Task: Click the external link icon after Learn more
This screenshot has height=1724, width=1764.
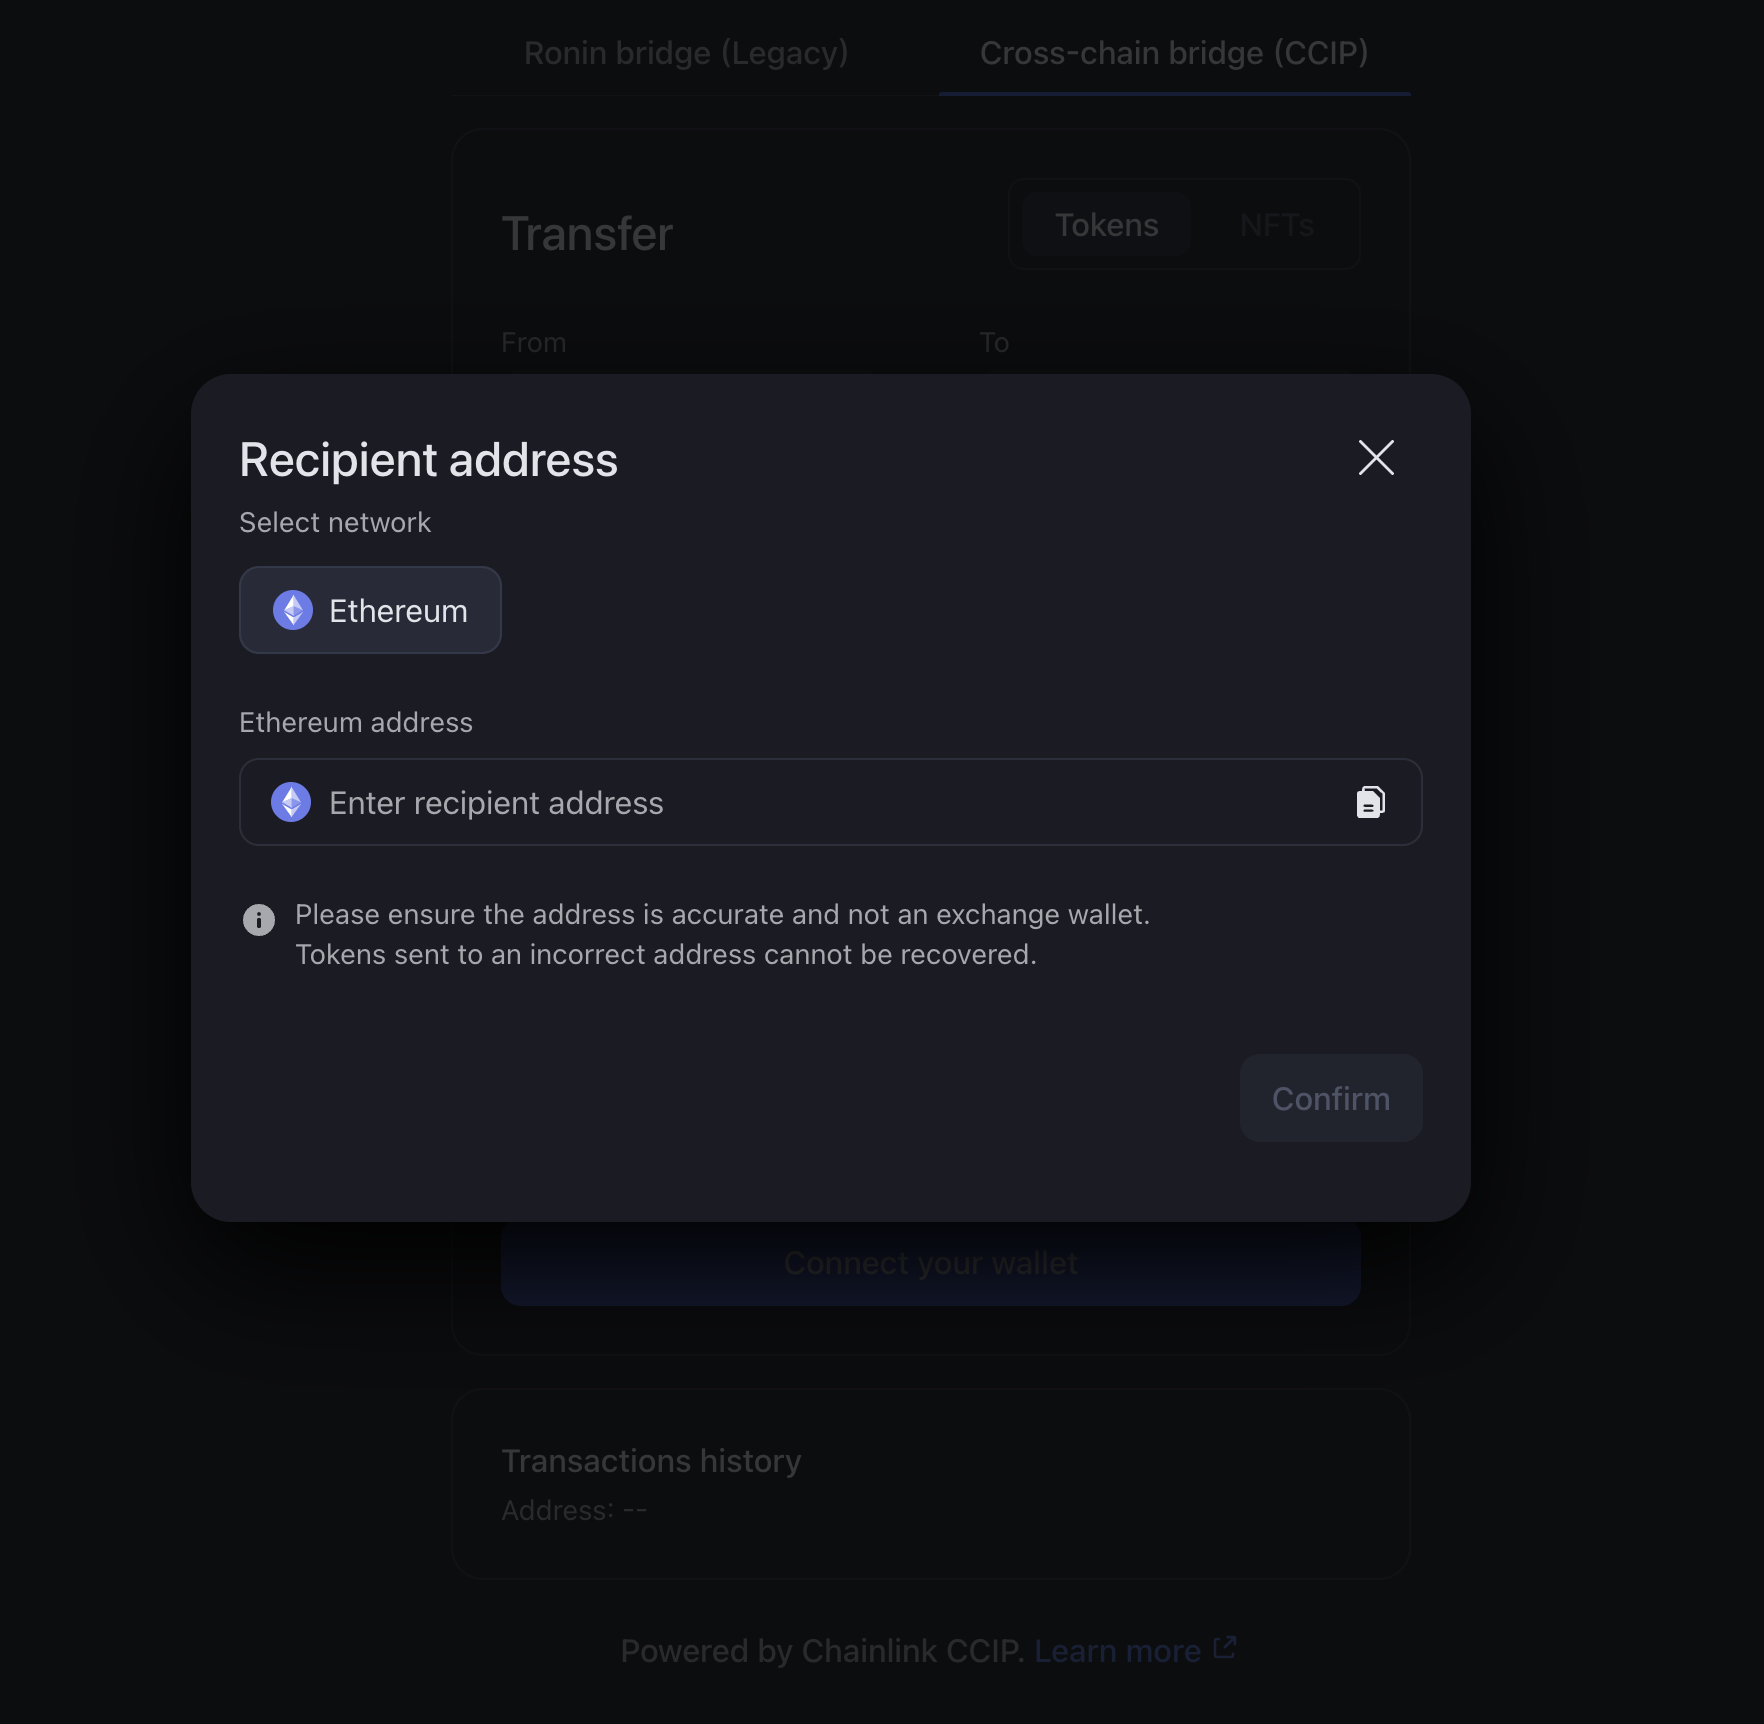Action: click(1225, 1648)
